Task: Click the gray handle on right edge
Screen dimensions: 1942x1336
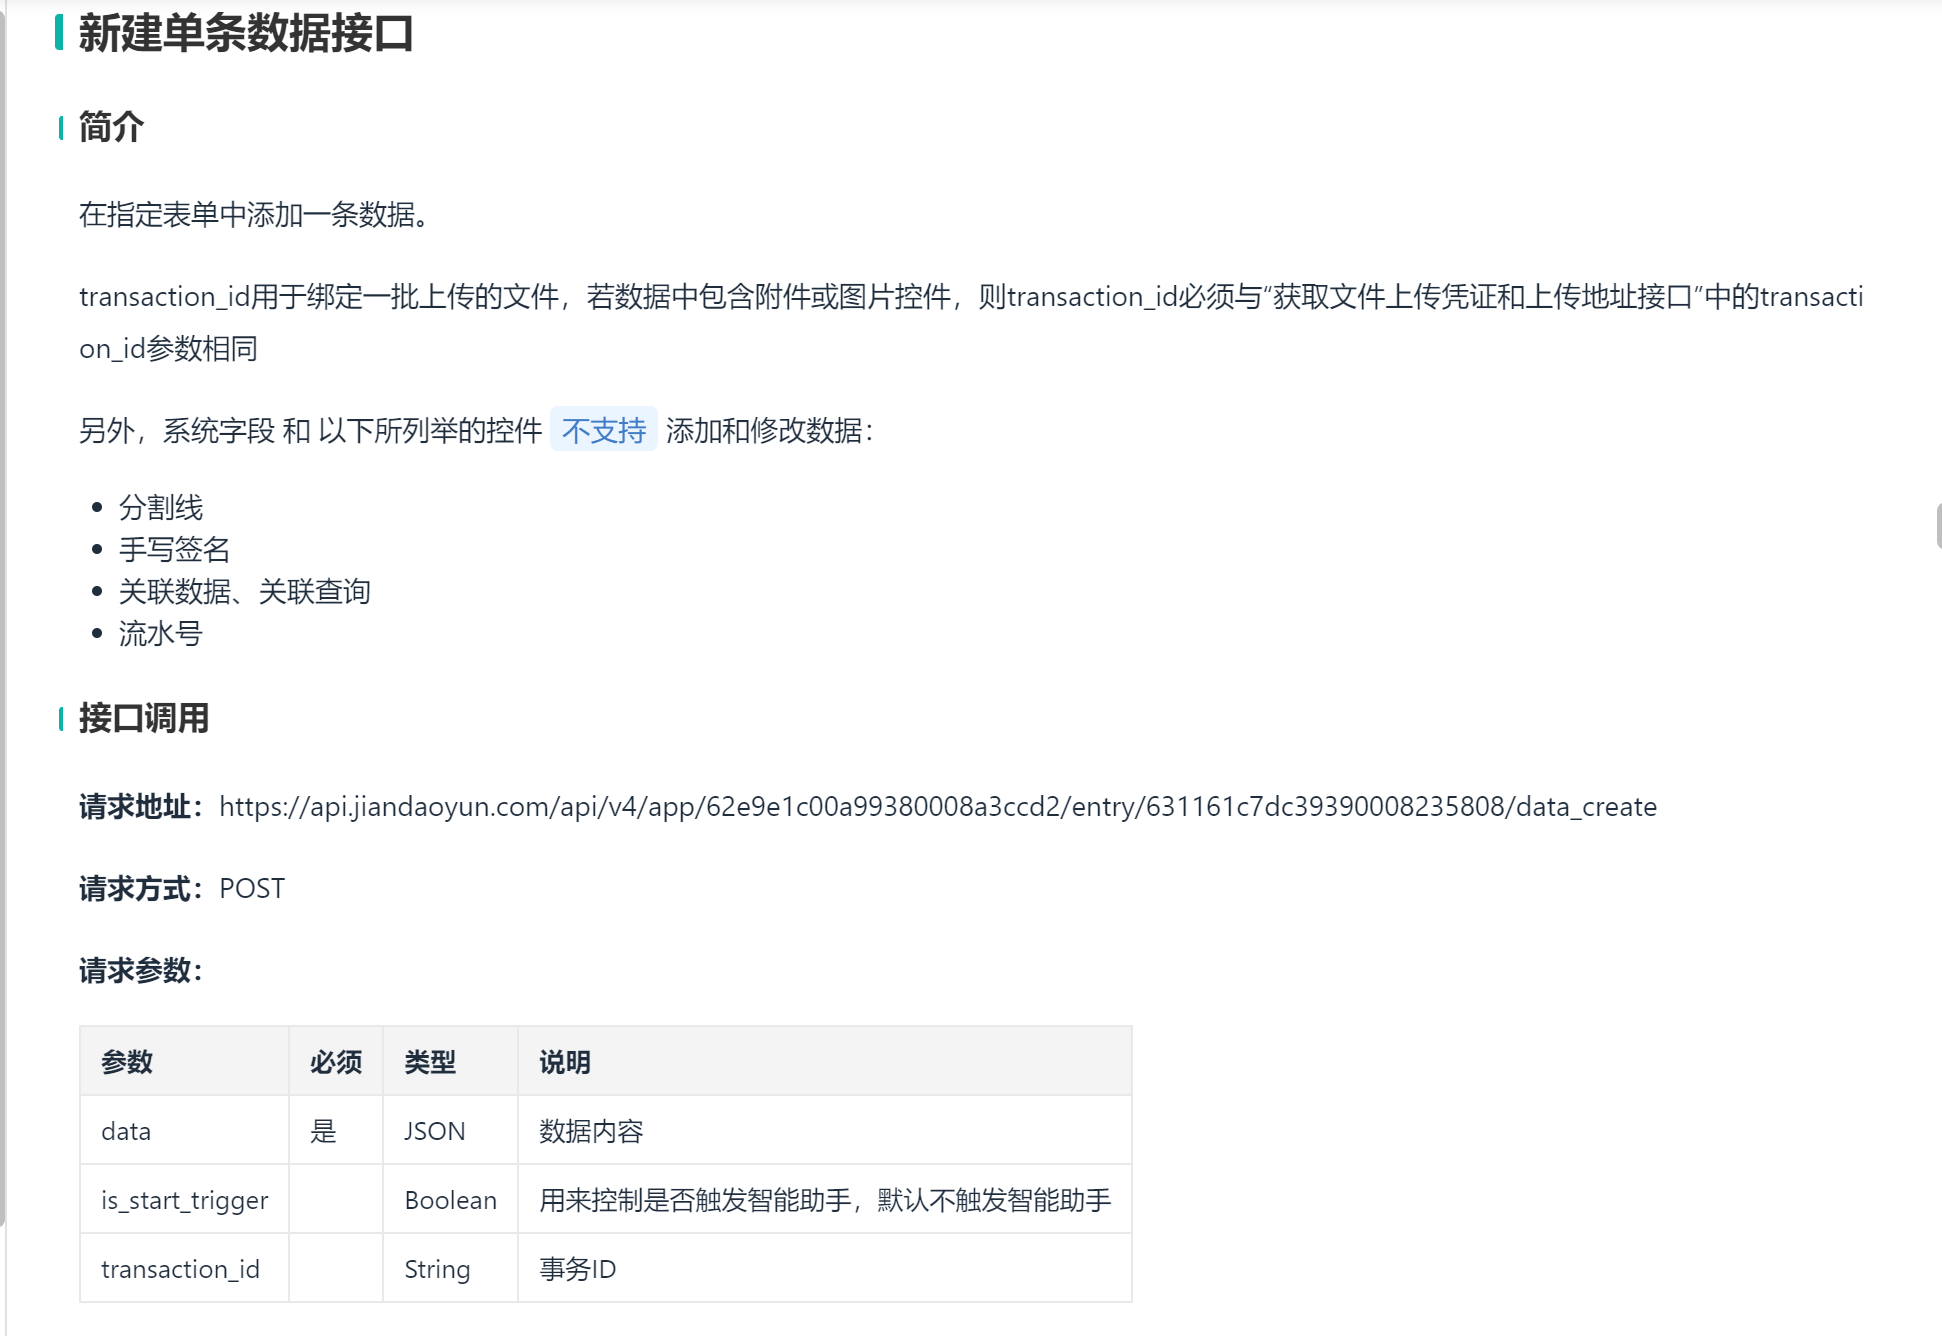Action: tap(1938, 526)
